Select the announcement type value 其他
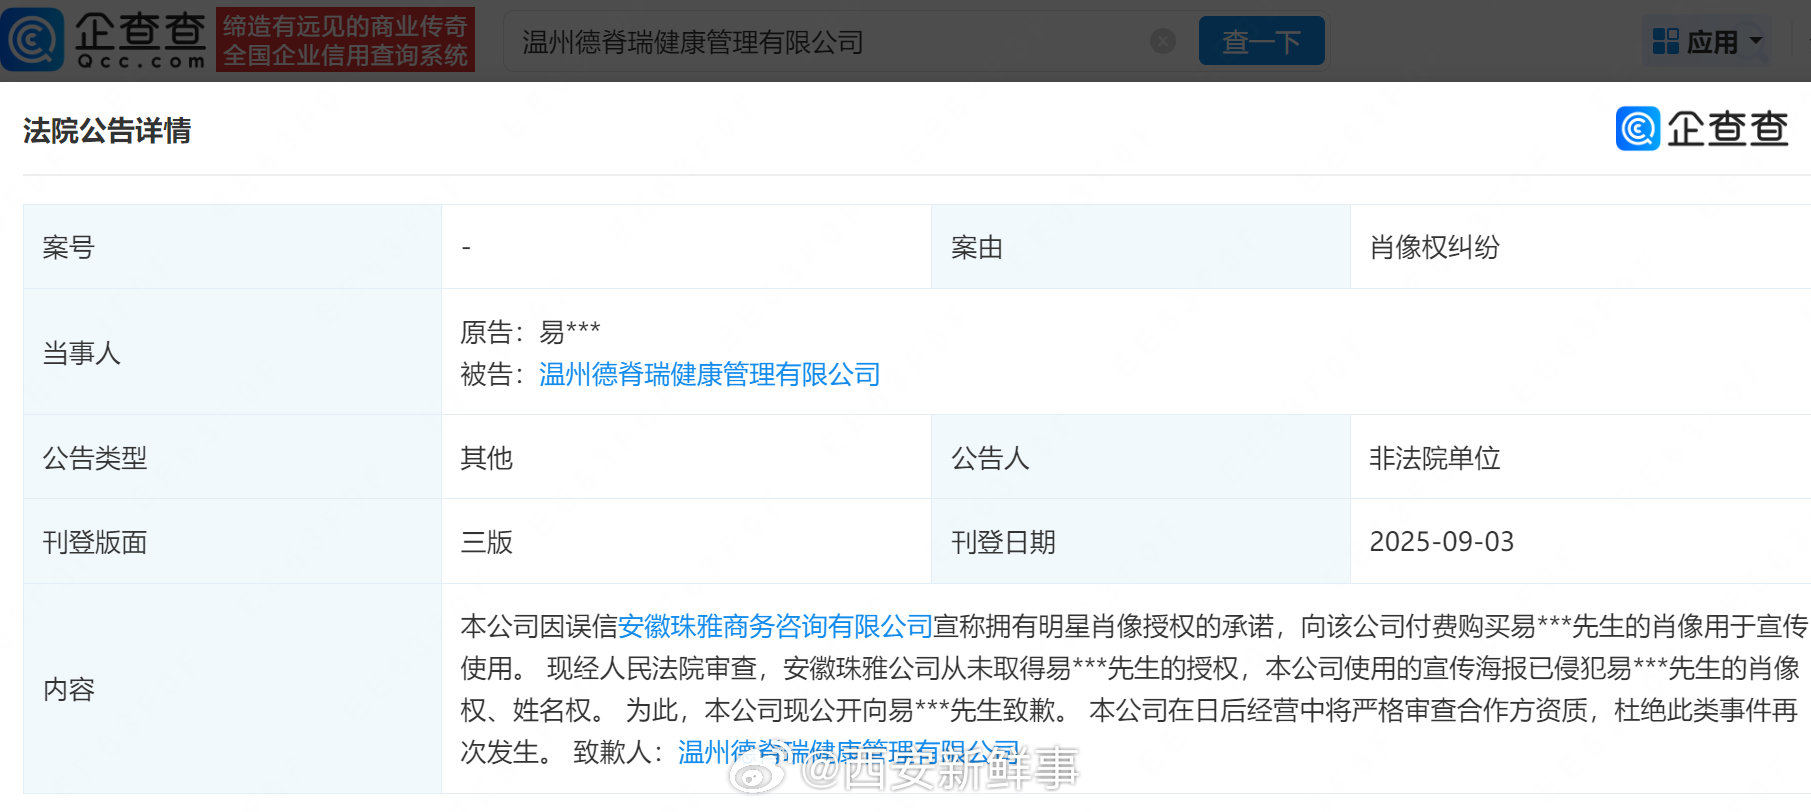The height and width of the screenshot is (812, 1811). [x=486, y=458]
